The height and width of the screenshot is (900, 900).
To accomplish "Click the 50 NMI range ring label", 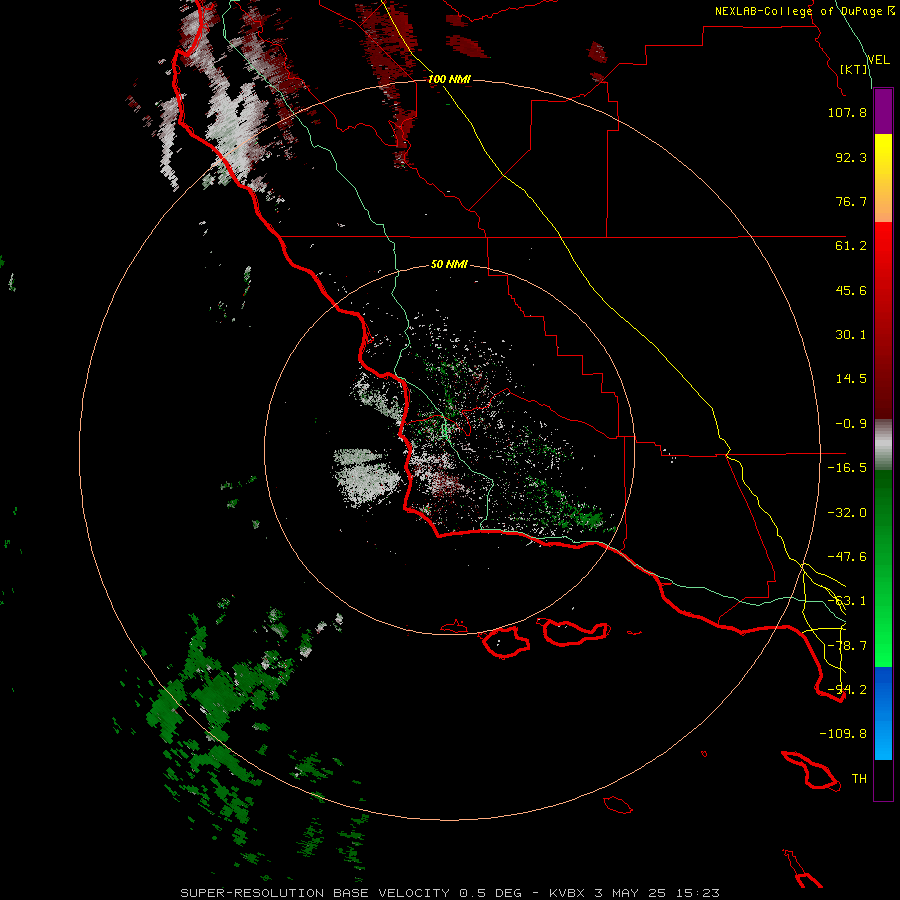I will click(449, 264).
